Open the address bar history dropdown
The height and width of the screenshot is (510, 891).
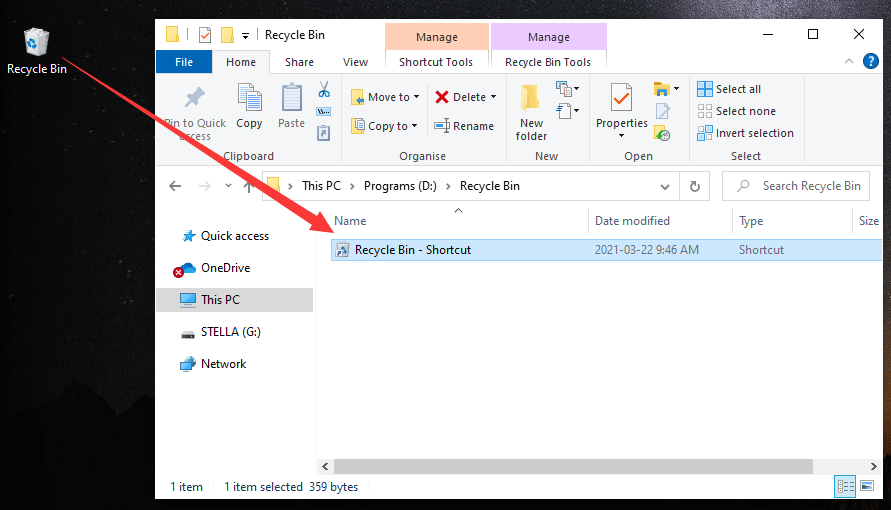664,186
